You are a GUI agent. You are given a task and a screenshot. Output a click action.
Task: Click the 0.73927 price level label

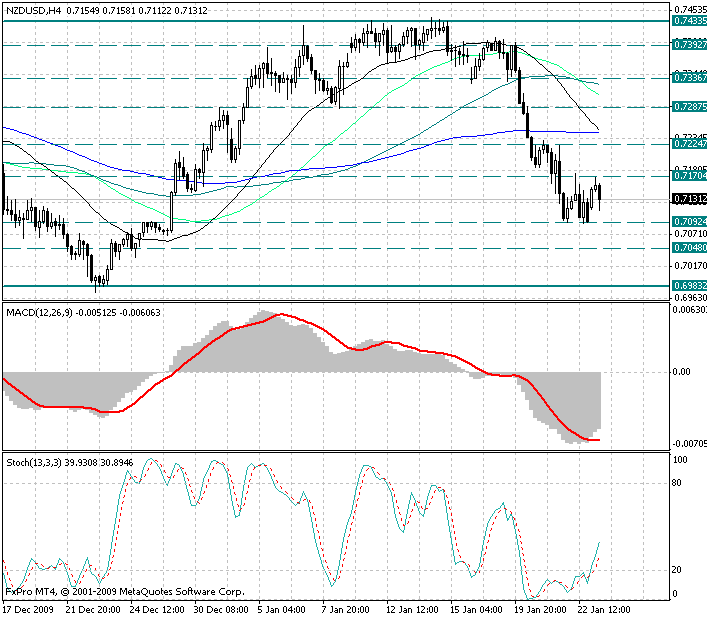click(x=688, y=44)
